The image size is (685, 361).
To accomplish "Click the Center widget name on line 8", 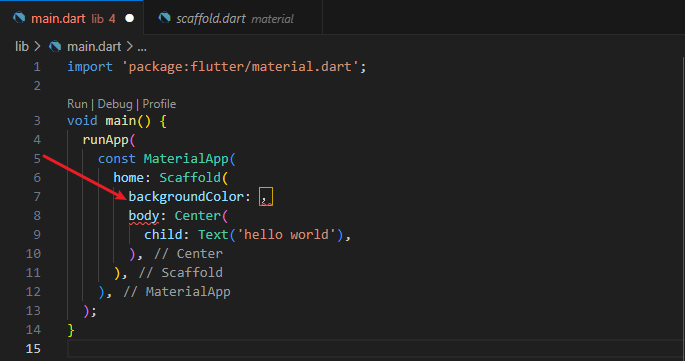I will (x=197, y=215).
